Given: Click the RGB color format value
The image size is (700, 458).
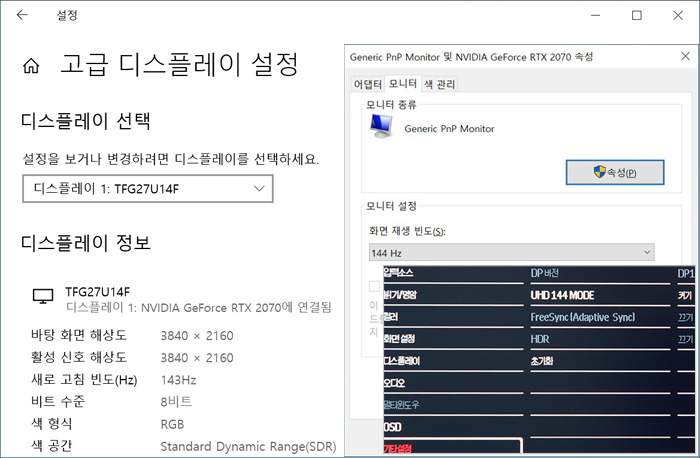Looking at the screenshot, I should pyautogui.click(x=172, y=424).
